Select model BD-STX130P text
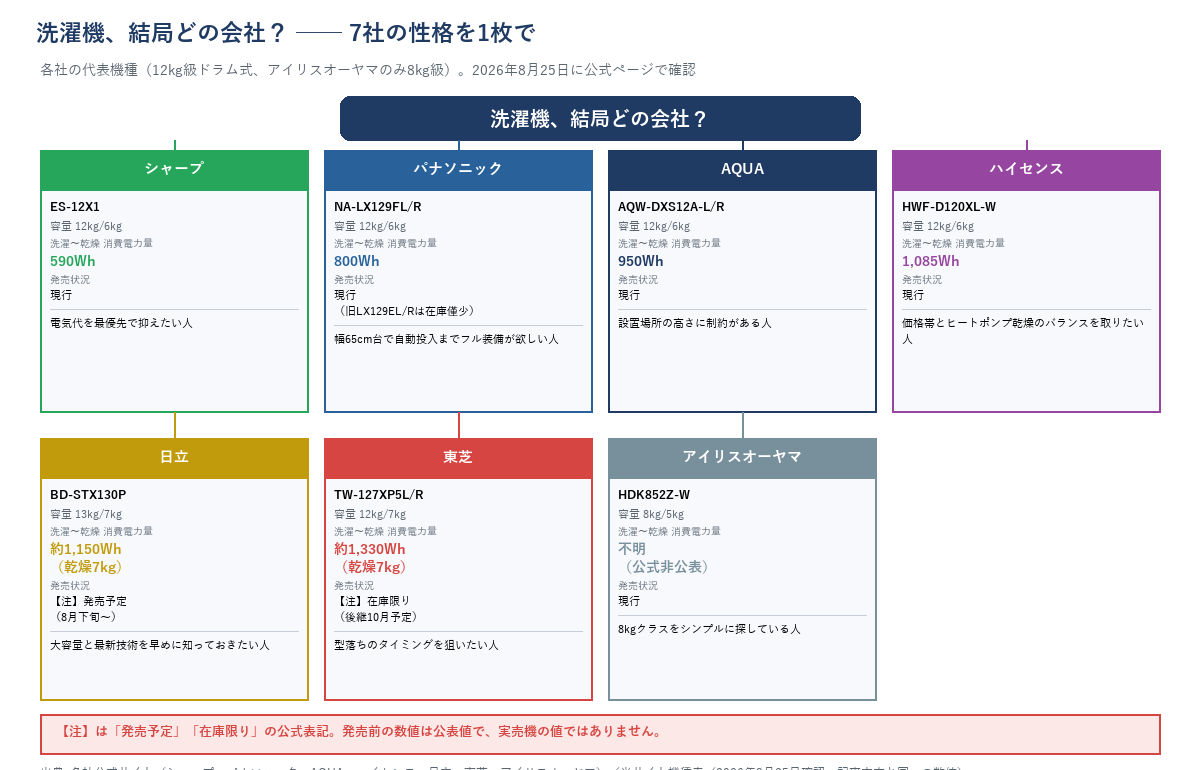Image resolution: width=1200 pixels, height=770 pixels. (88, 495)
